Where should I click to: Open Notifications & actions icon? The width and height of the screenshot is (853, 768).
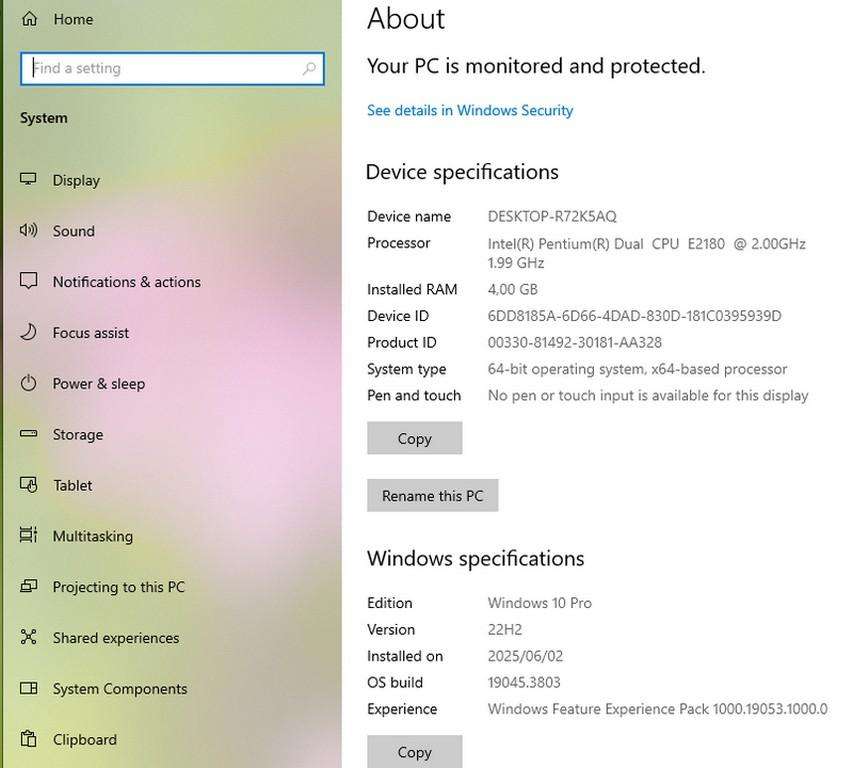coord(29,282)
